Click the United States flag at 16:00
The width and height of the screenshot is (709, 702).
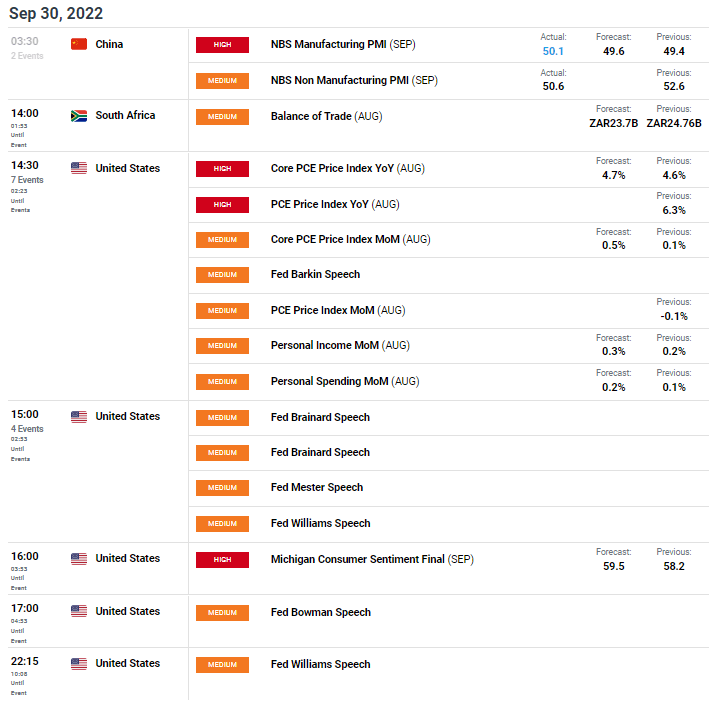pos(79,559)
